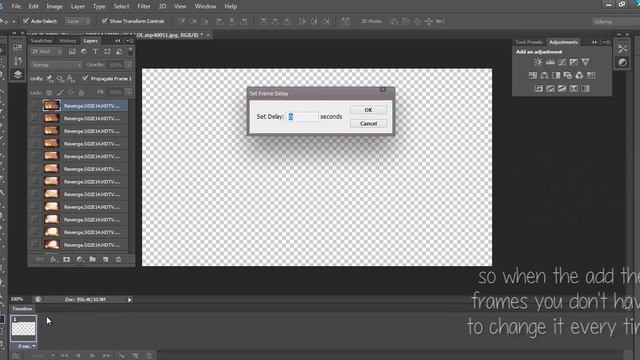Add an Invert adjustment
The width and height of the screenshot is (640, 360).
pyautogui.click(x=539, y=89)
